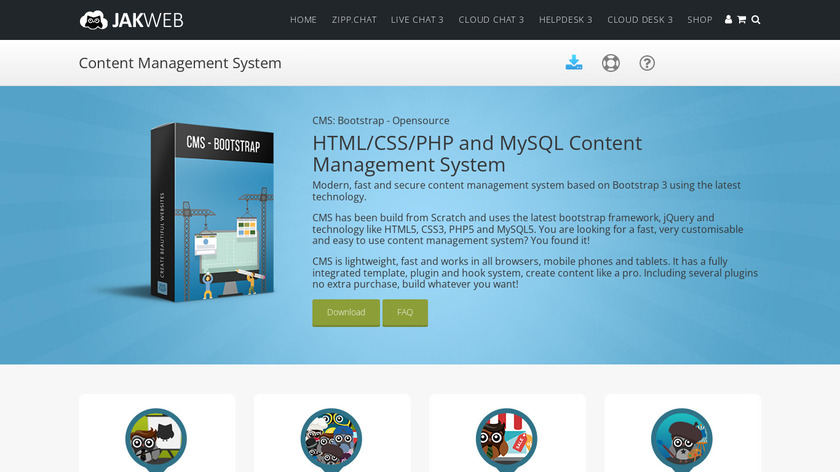Click the group of owls icon
Image resolution: width=840 pixels, height=472 pixels.
point(331,439)
